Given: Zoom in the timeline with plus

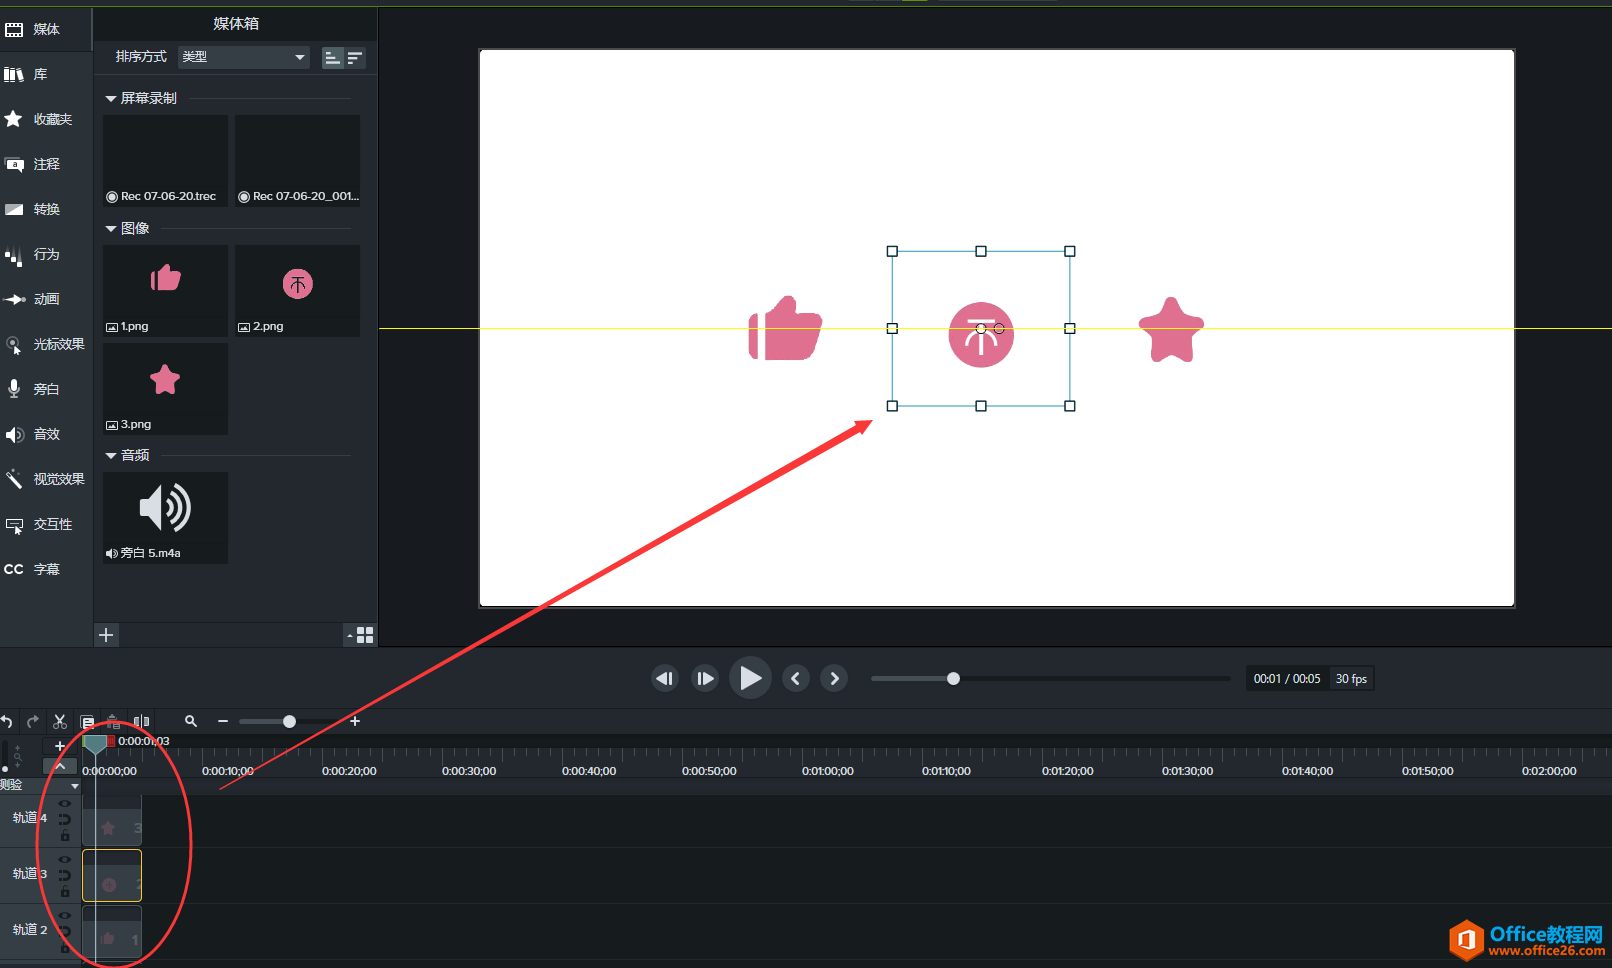Looking at the screenshot, I should [x=355, y=721].
